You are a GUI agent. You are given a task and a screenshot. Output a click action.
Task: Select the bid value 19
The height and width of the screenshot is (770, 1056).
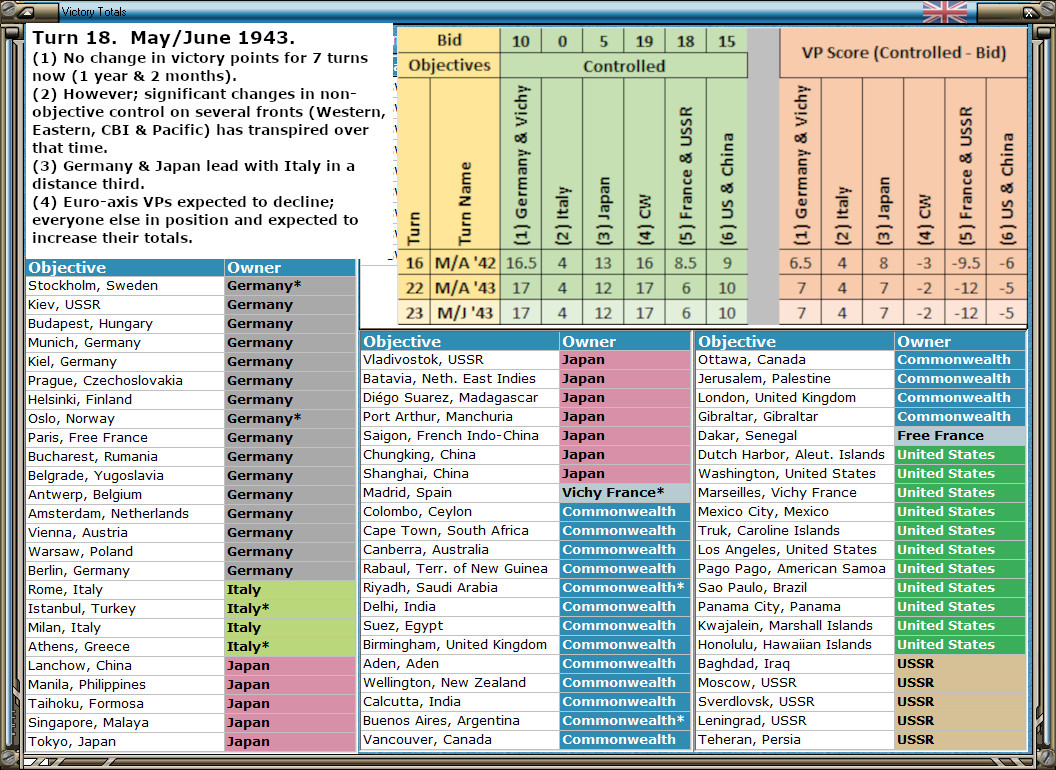pos(645,40)
